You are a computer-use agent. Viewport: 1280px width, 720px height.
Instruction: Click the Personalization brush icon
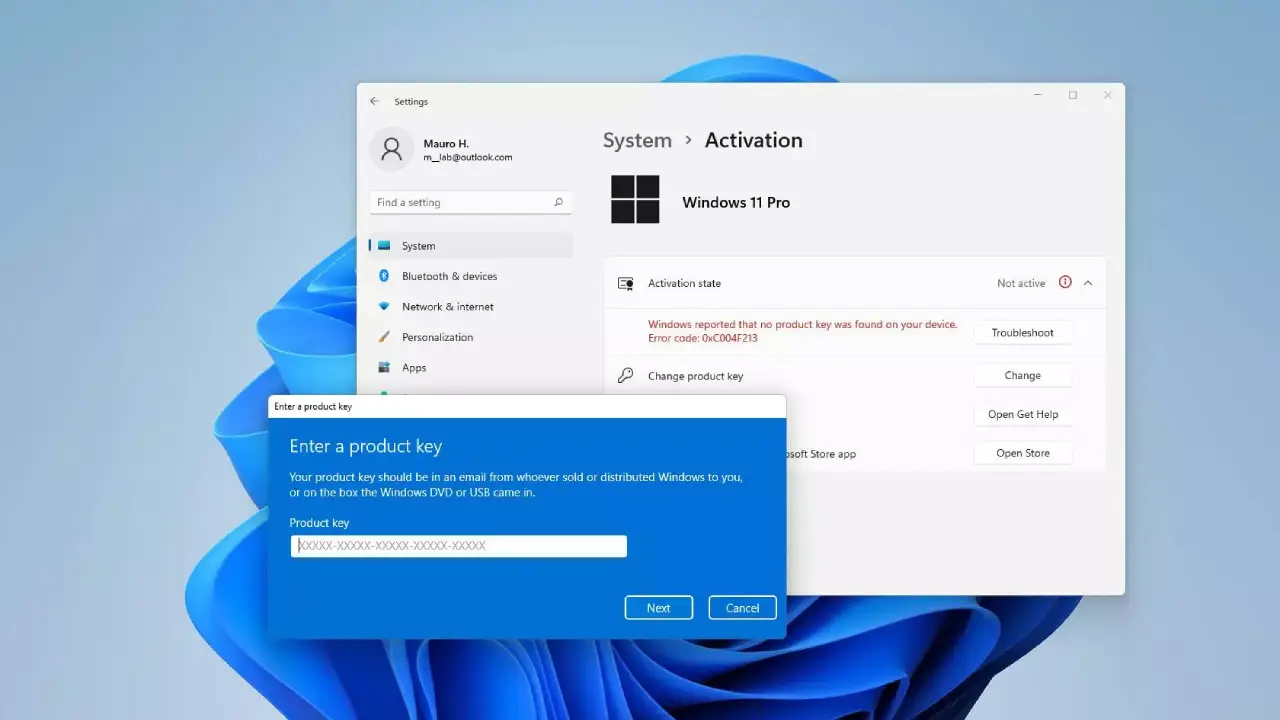(x=384, y=337)
